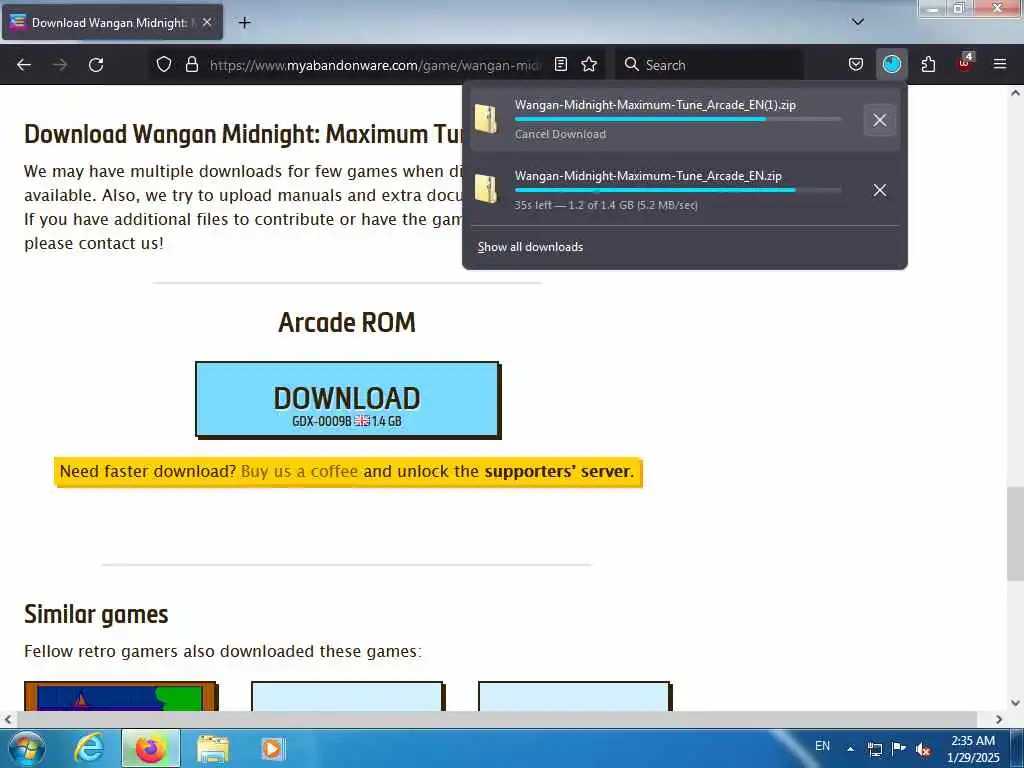1024x768 pixels.
Task: Click the greyed-out forward navigation arrow
Action: (x=60, y=65)
